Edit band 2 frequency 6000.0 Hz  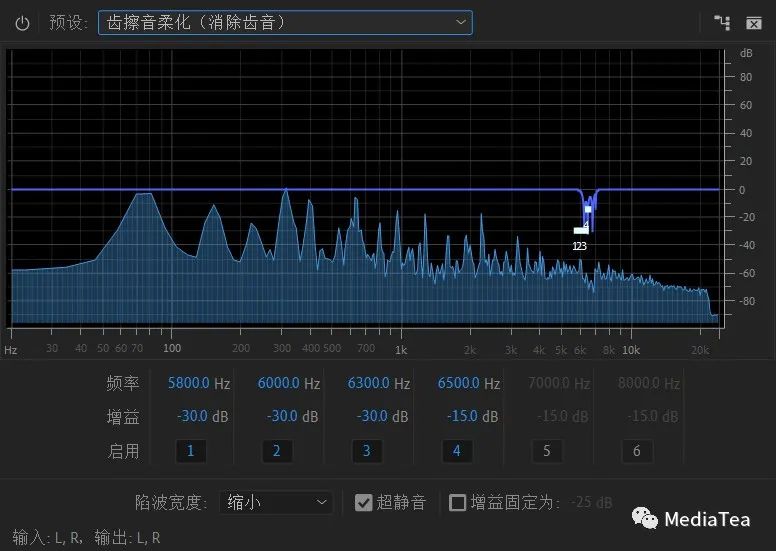(289, 383)
